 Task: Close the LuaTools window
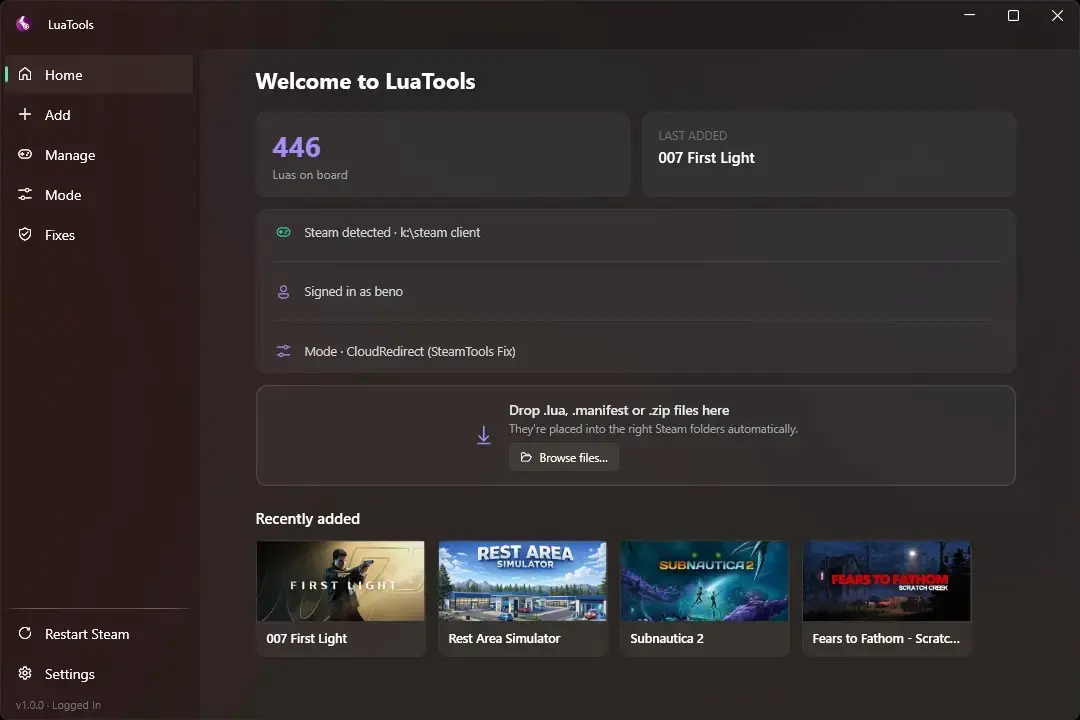click(1057, 15)
